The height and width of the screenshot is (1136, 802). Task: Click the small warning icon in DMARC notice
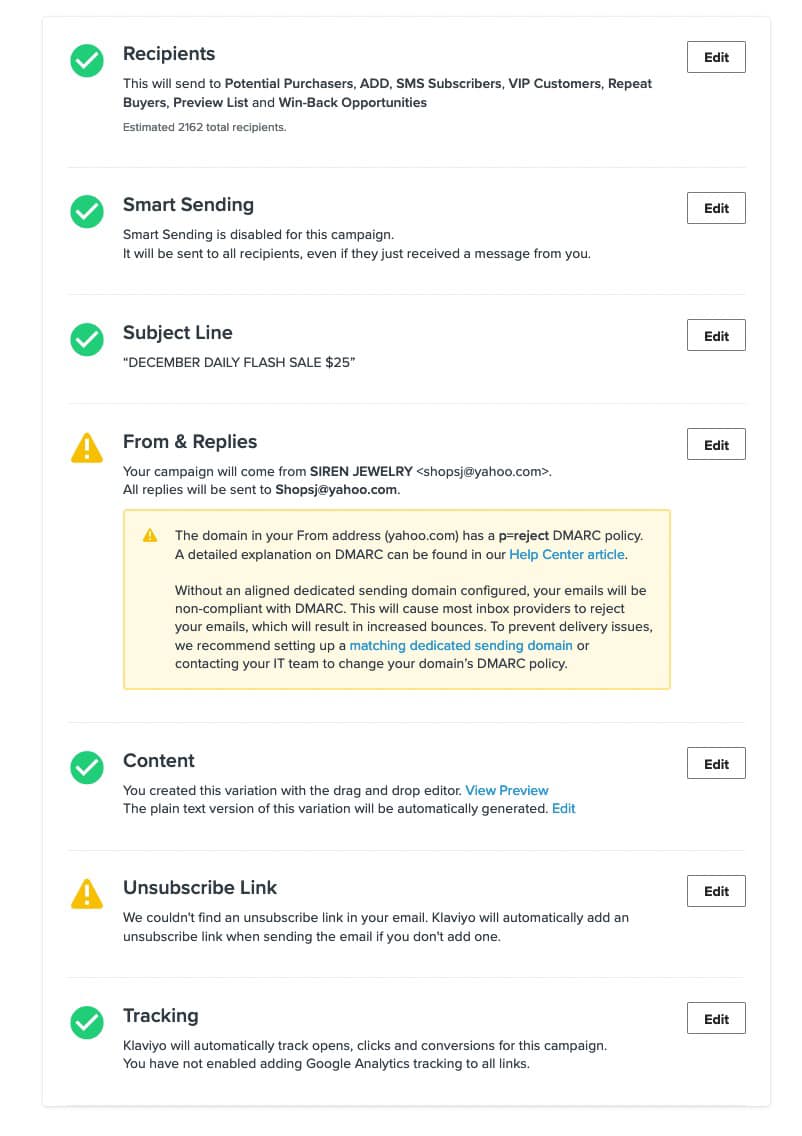[x=150, y=535]
